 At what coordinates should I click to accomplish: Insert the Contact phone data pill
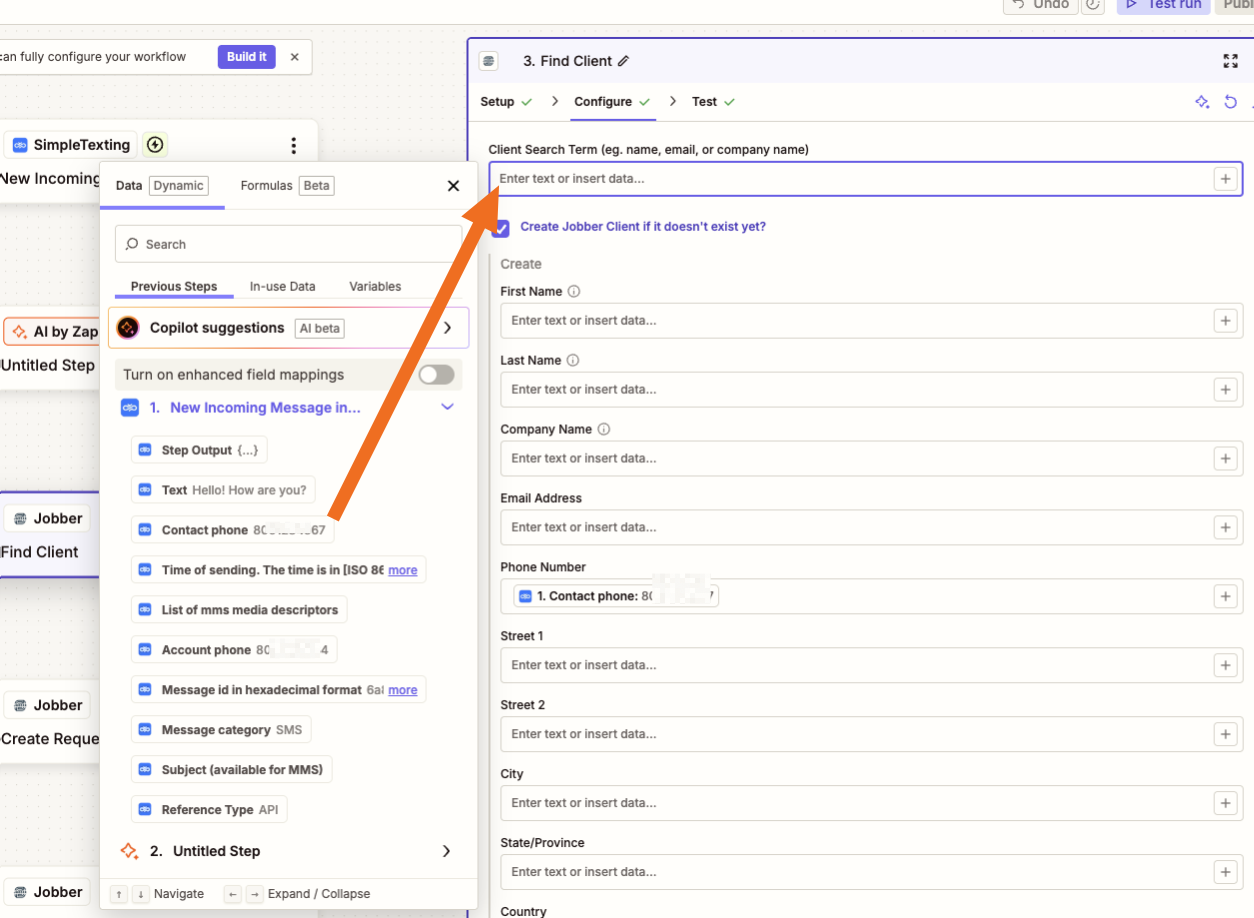pos(232,531)
